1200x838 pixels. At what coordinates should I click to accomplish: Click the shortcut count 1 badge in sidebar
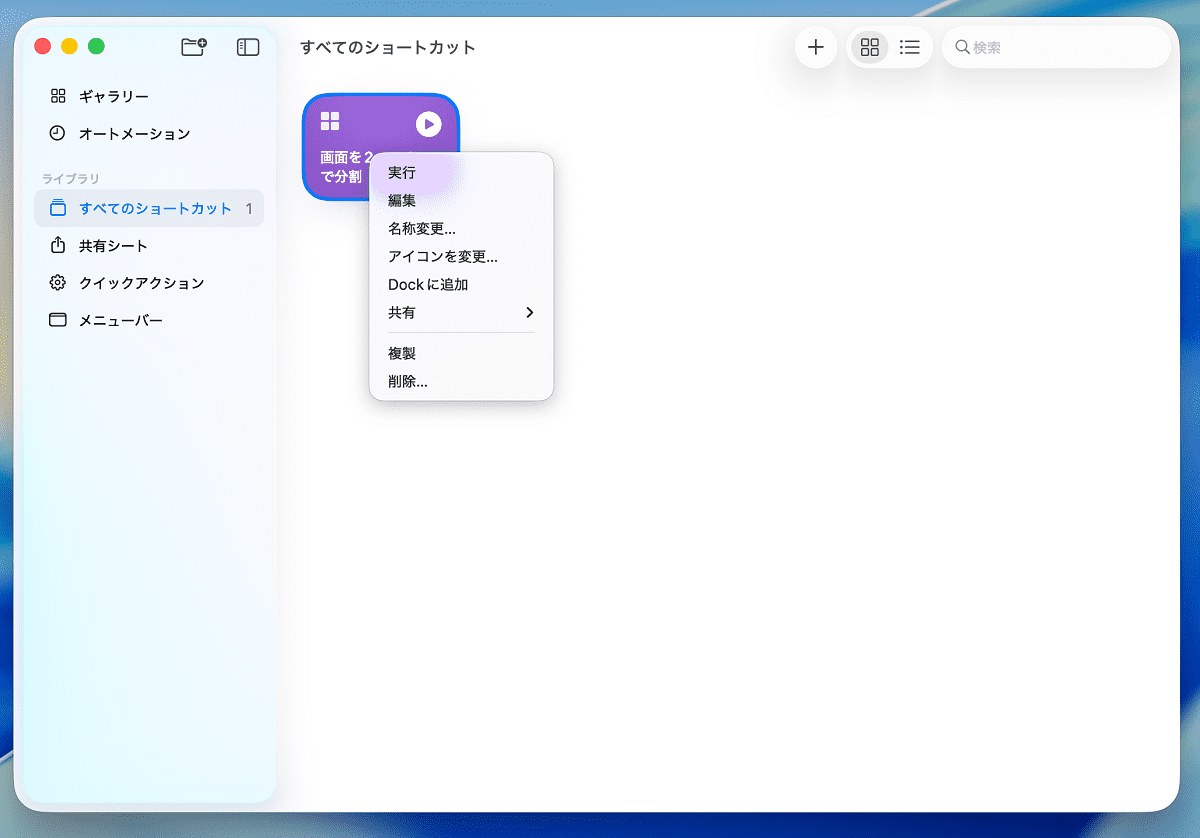249,208
